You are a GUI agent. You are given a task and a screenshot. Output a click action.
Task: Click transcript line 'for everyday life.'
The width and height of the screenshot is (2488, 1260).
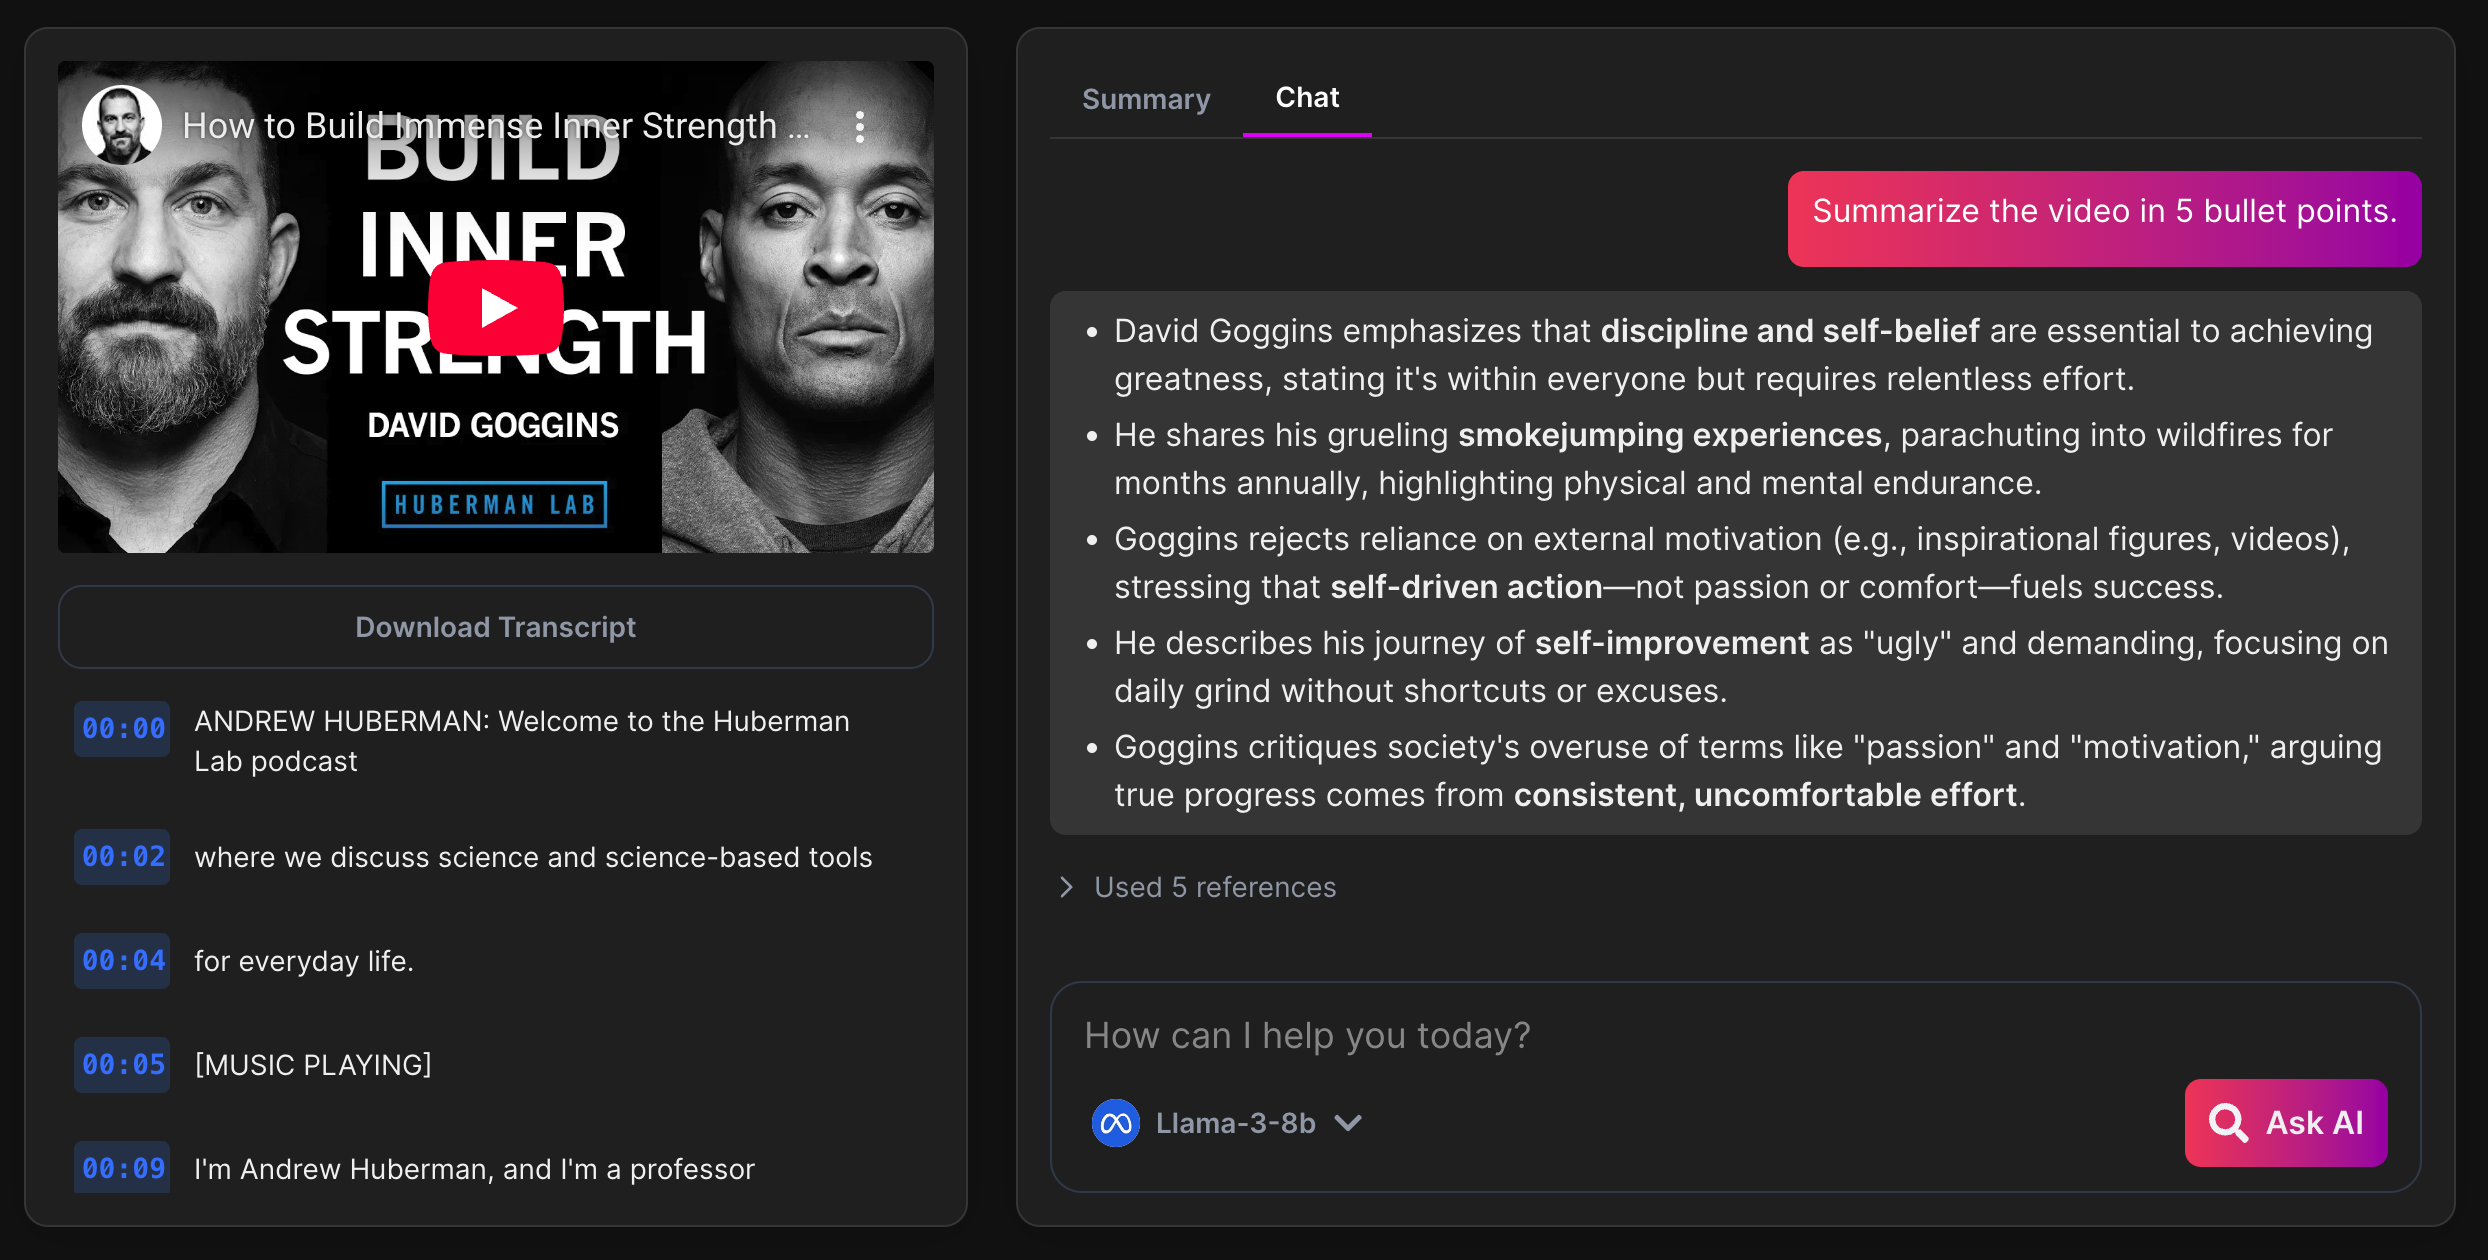pos(304,961)
